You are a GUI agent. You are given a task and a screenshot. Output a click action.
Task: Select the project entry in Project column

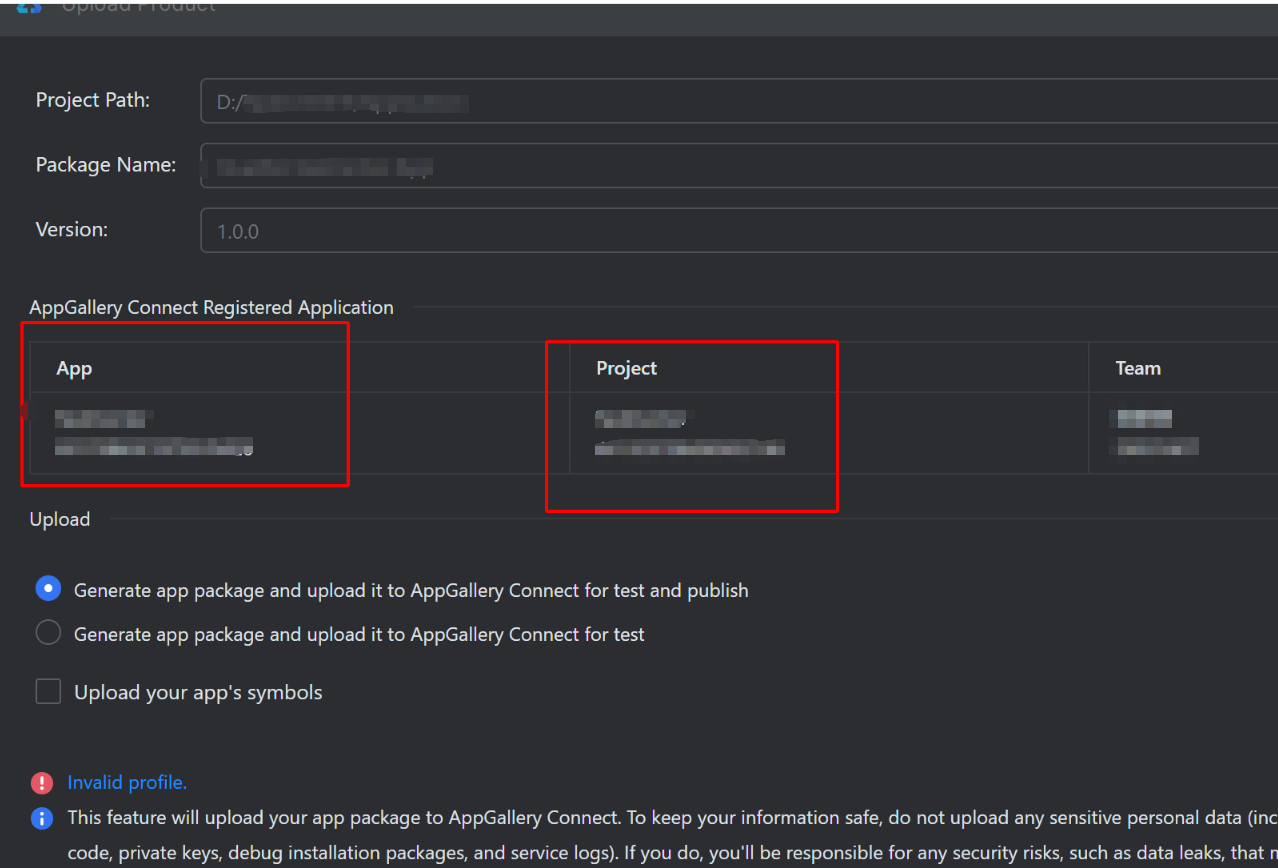689,434
